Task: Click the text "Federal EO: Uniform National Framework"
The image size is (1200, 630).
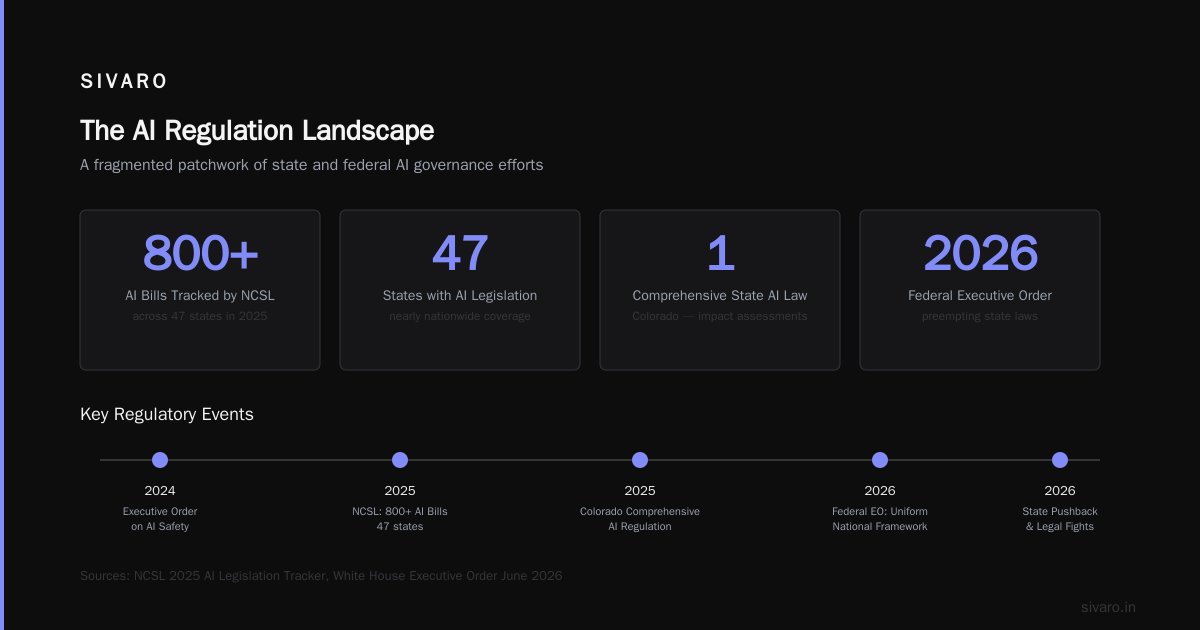Action: [x=880, y=519]
